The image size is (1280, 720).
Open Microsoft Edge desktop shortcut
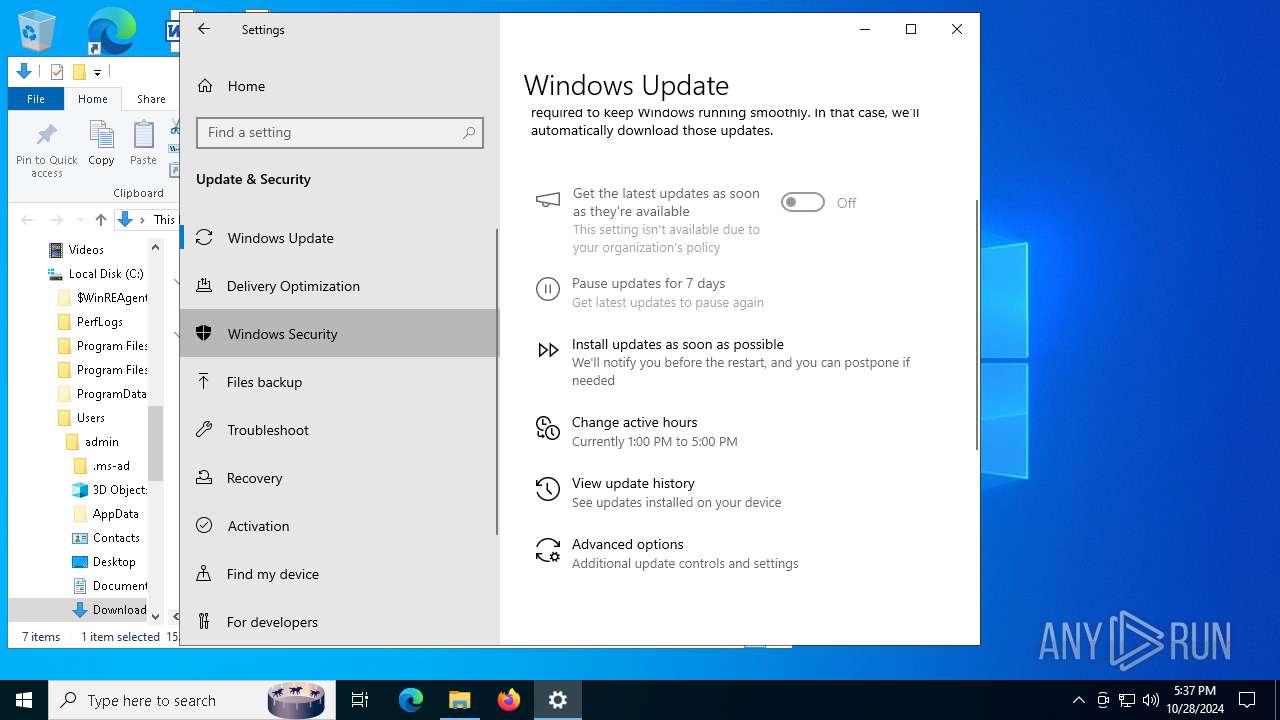tap(110, 30)
